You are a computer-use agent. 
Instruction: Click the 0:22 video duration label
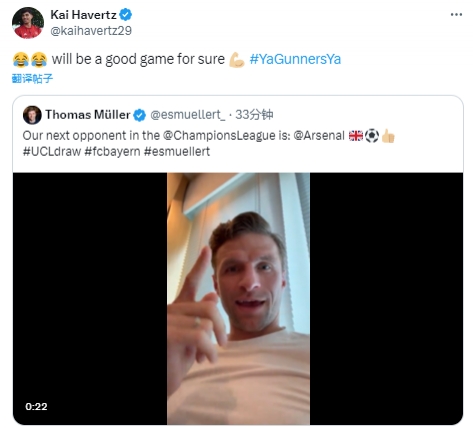[x=36, y=407]
